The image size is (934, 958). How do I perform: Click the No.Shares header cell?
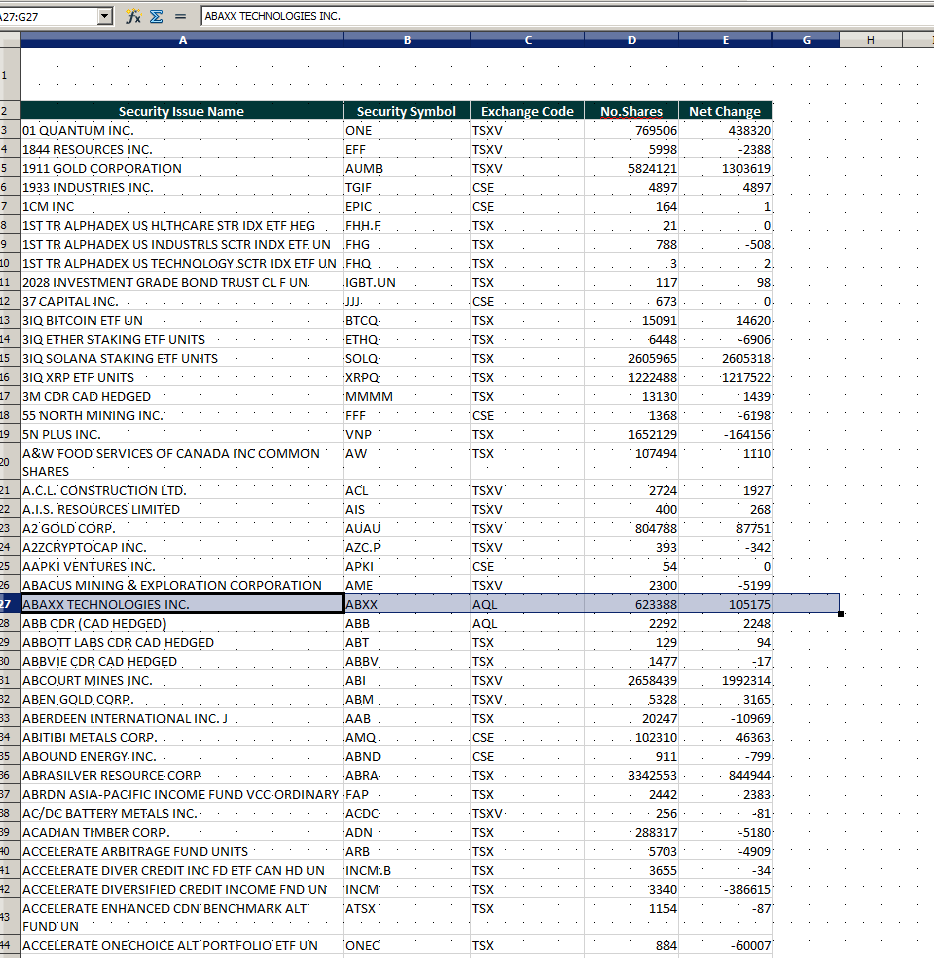(x=632, y=111)
